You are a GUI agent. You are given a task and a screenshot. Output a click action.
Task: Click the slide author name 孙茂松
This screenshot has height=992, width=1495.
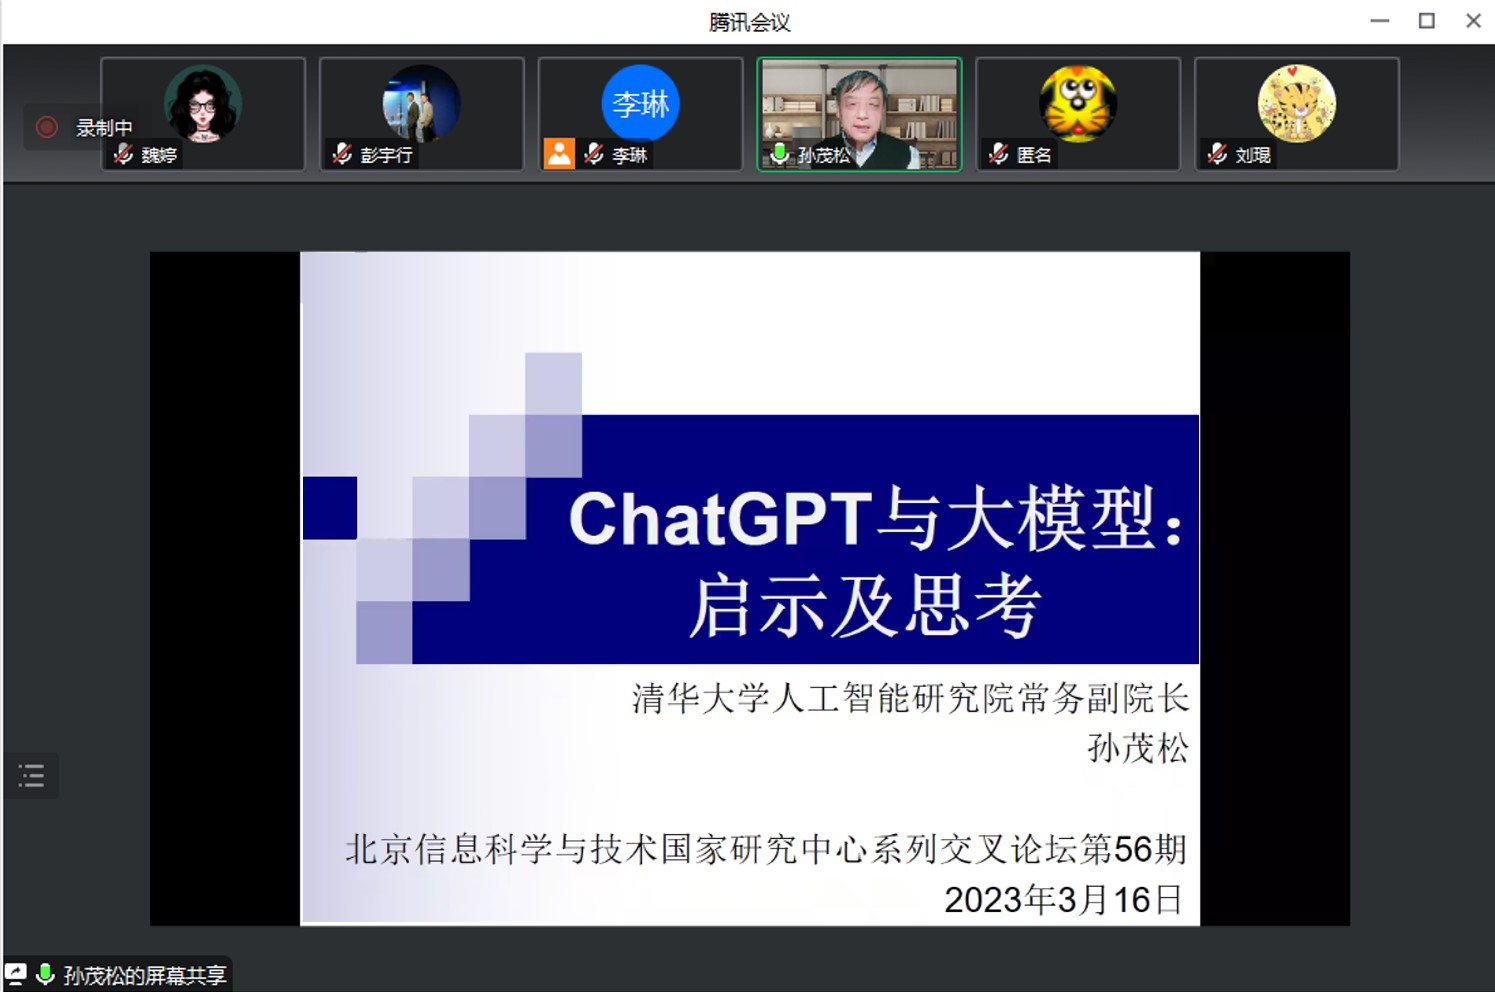[x=1138, y=747]
